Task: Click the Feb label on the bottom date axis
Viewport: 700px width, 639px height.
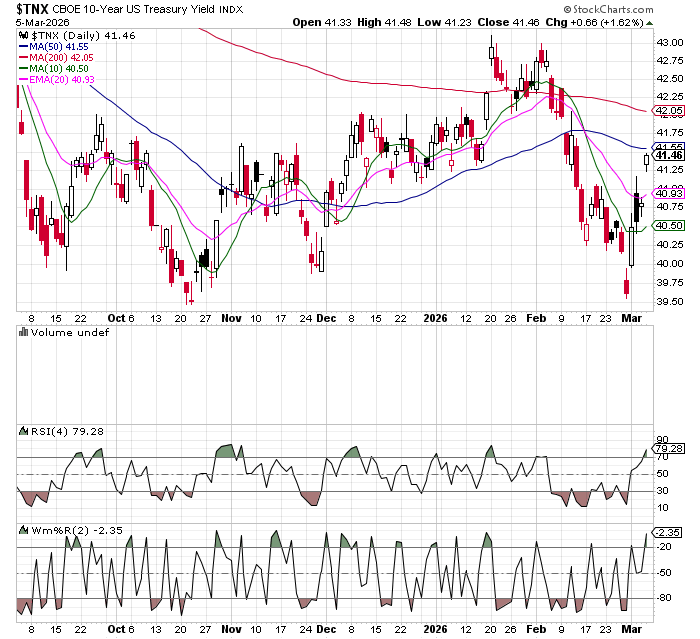Action: (536, 629)
